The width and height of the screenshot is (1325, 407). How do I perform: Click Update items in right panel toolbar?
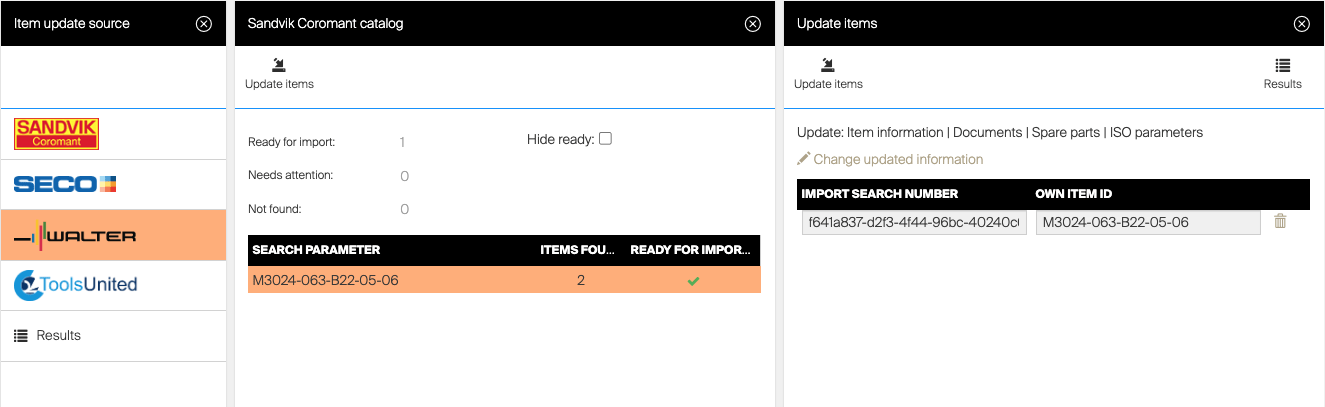click(828, 75)
